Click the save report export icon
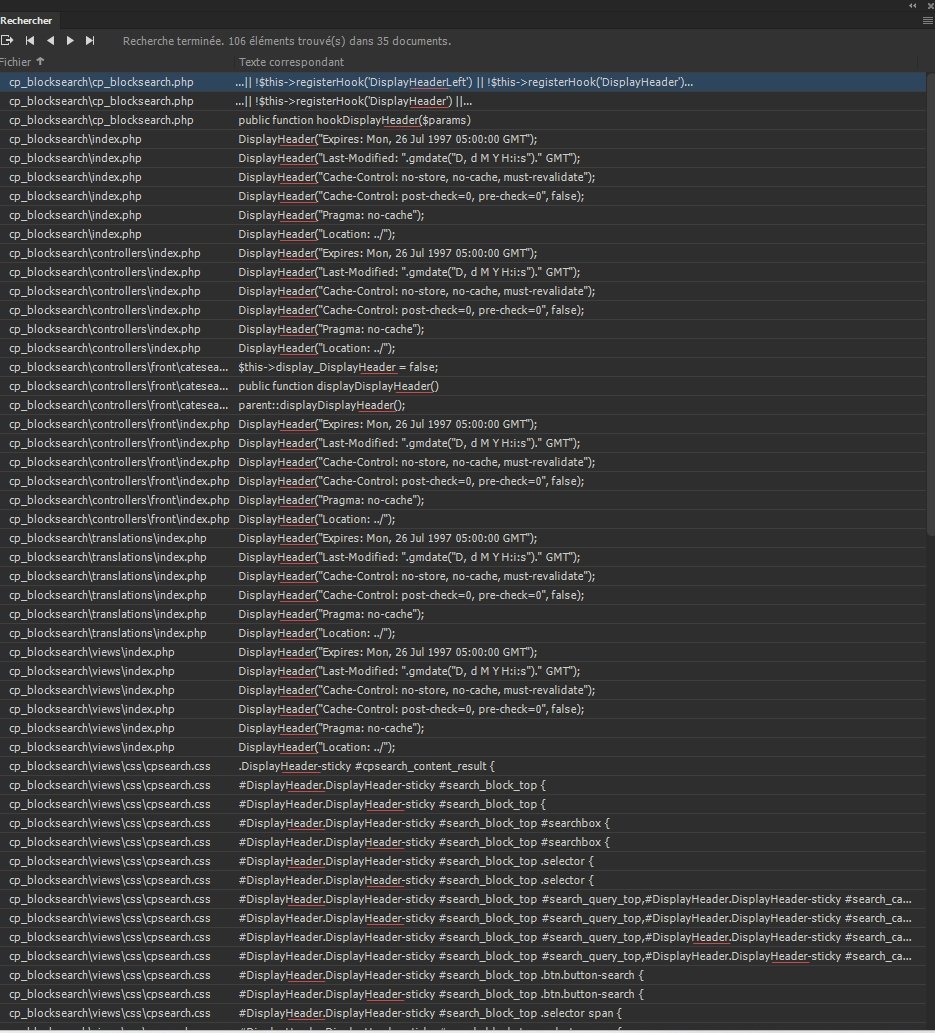The image size is (935, 1033). click(x=7, y=41)
